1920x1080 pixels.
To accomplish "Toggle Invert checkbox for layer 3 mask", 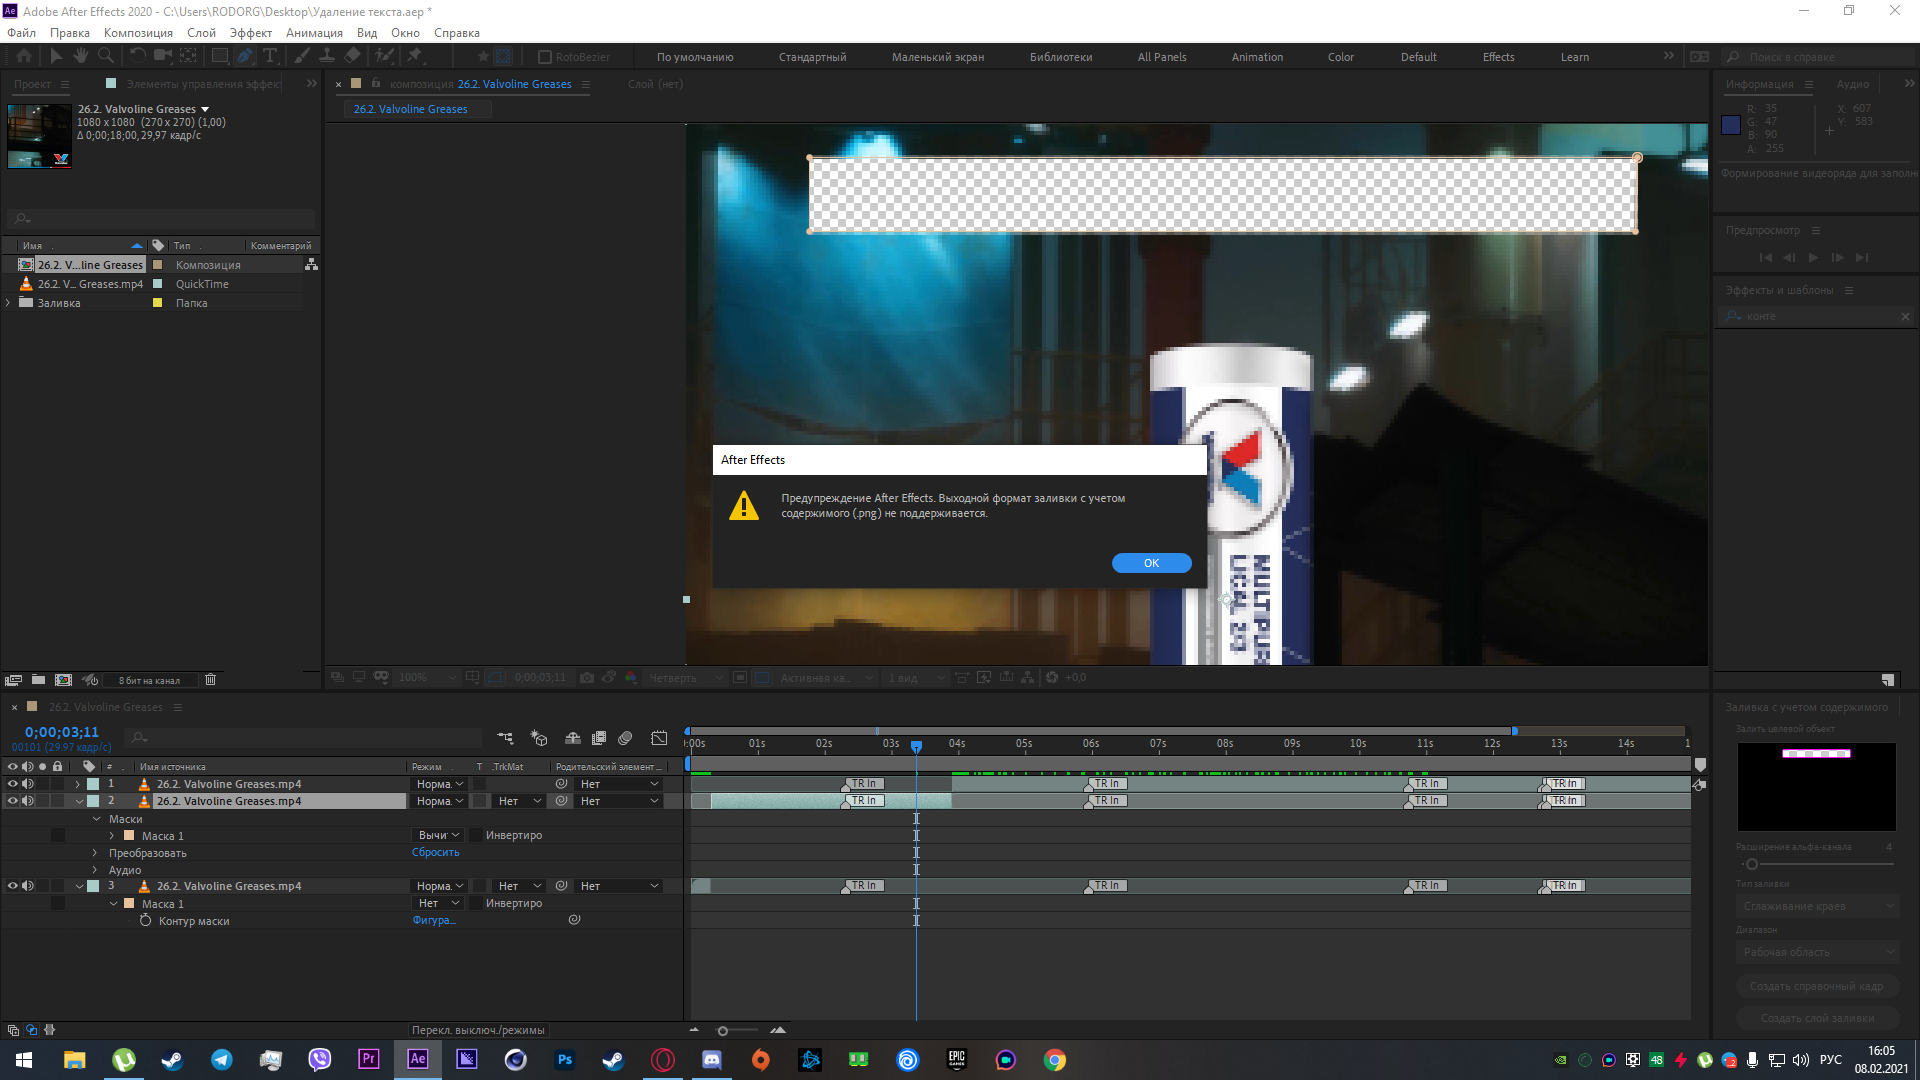I will point(476,903).
